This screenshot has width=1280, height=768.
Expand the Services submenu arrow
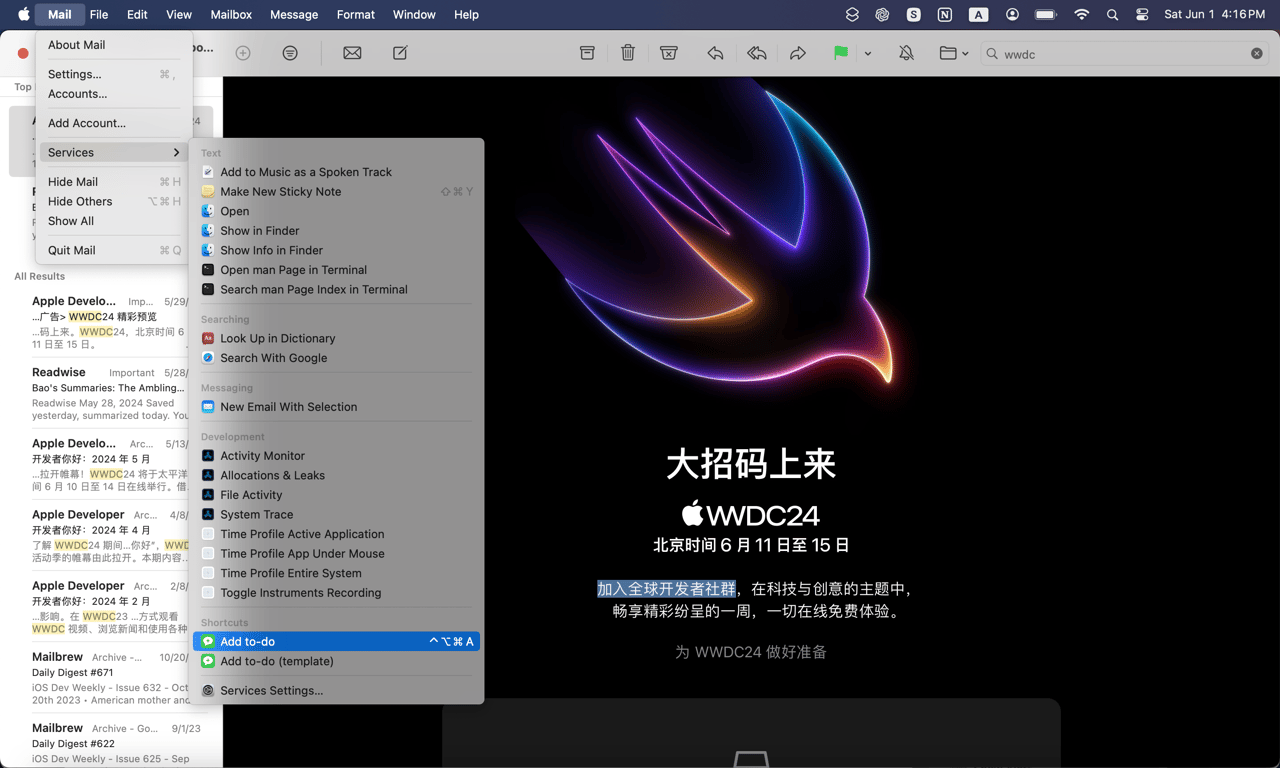[x=177, y=152]
